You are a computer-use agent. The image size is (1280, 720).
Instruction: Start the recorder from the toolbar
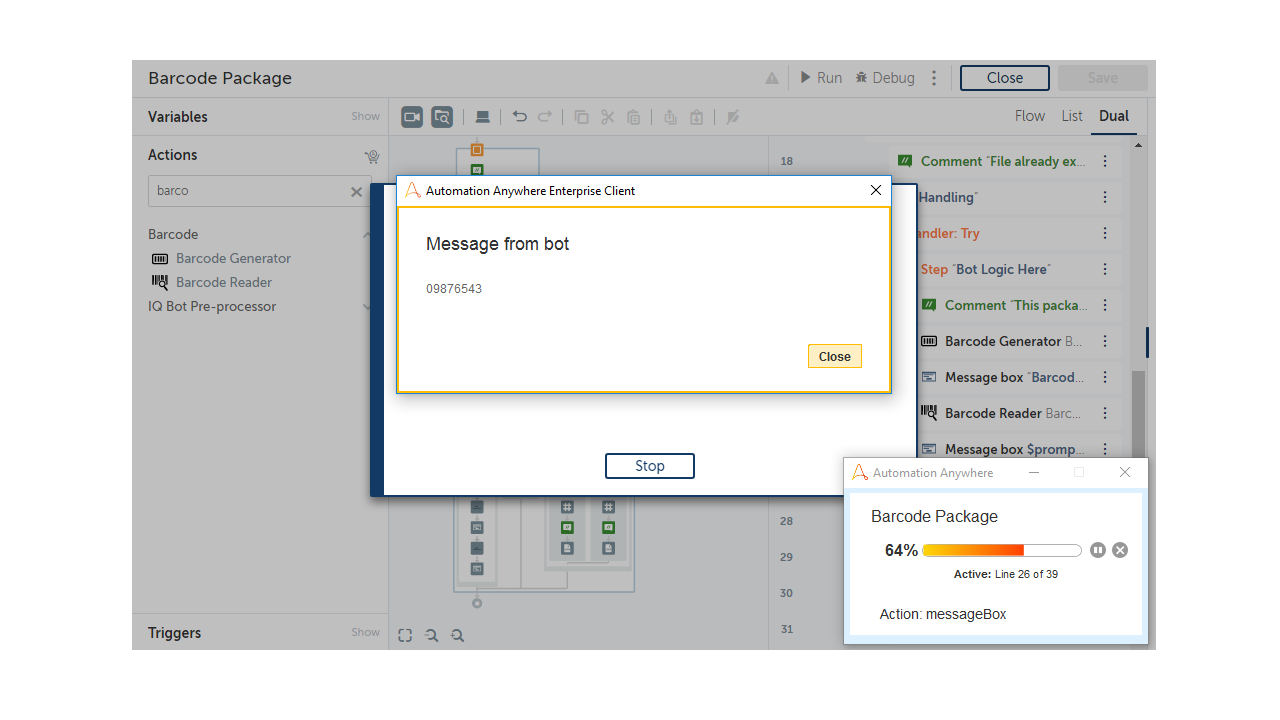[x=412, y=117]
